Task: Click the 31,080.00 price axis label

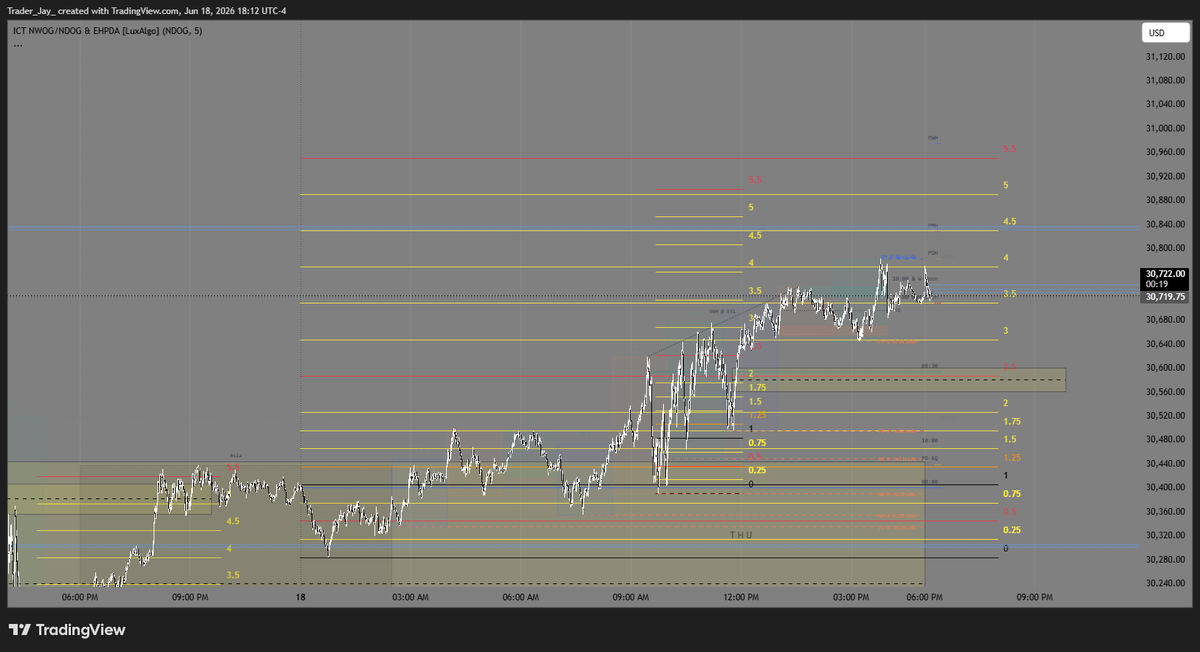Action: pyautogui.click(x=1166, y=80)
